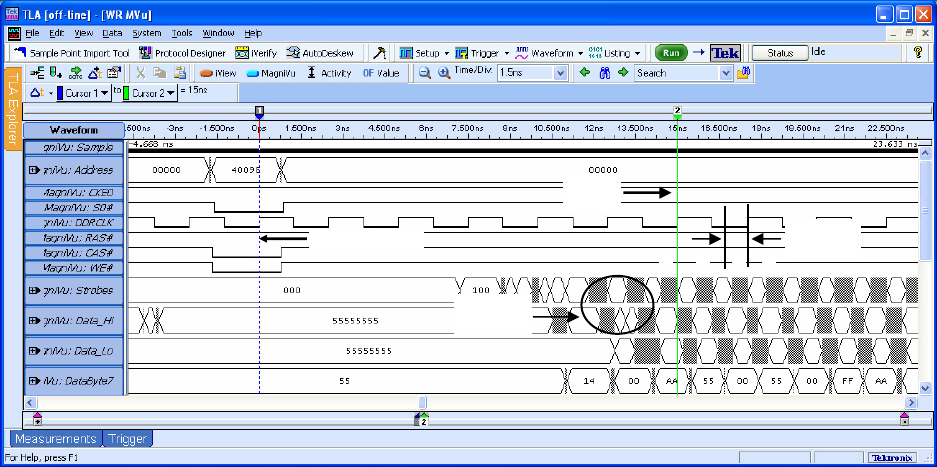Viewport: 937px width, 467px height.
Task: Open the View menu
Action: click(84, 33)
